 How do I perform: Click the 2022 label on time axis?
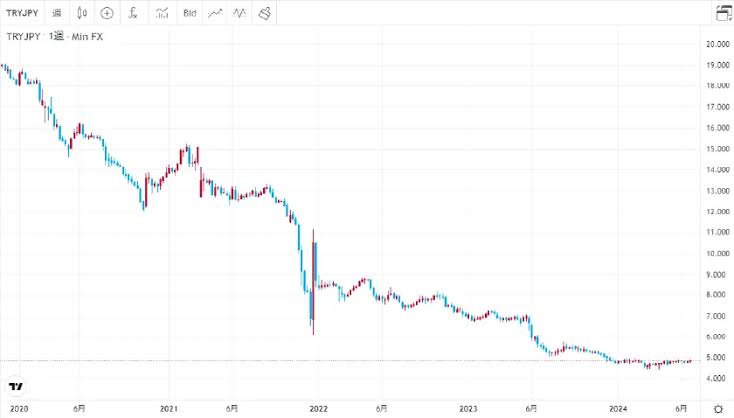click(x=318, y=408)
